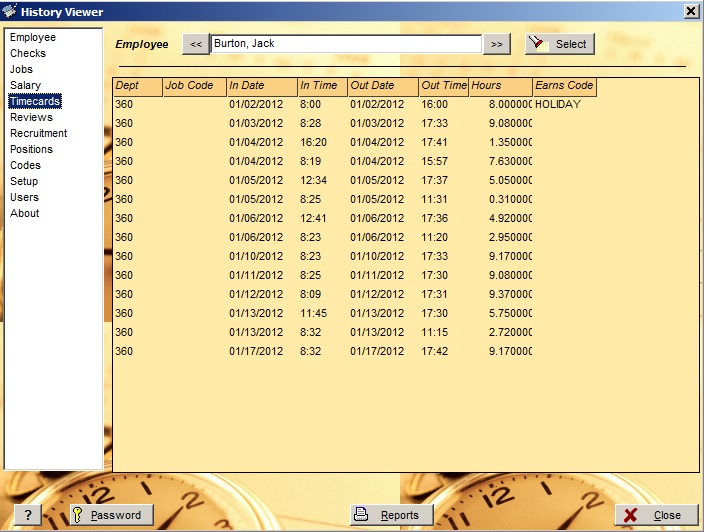Click the flashlight icon on Select button
Viewport: 704px width, 532px height.
click(x=537, y=44)
